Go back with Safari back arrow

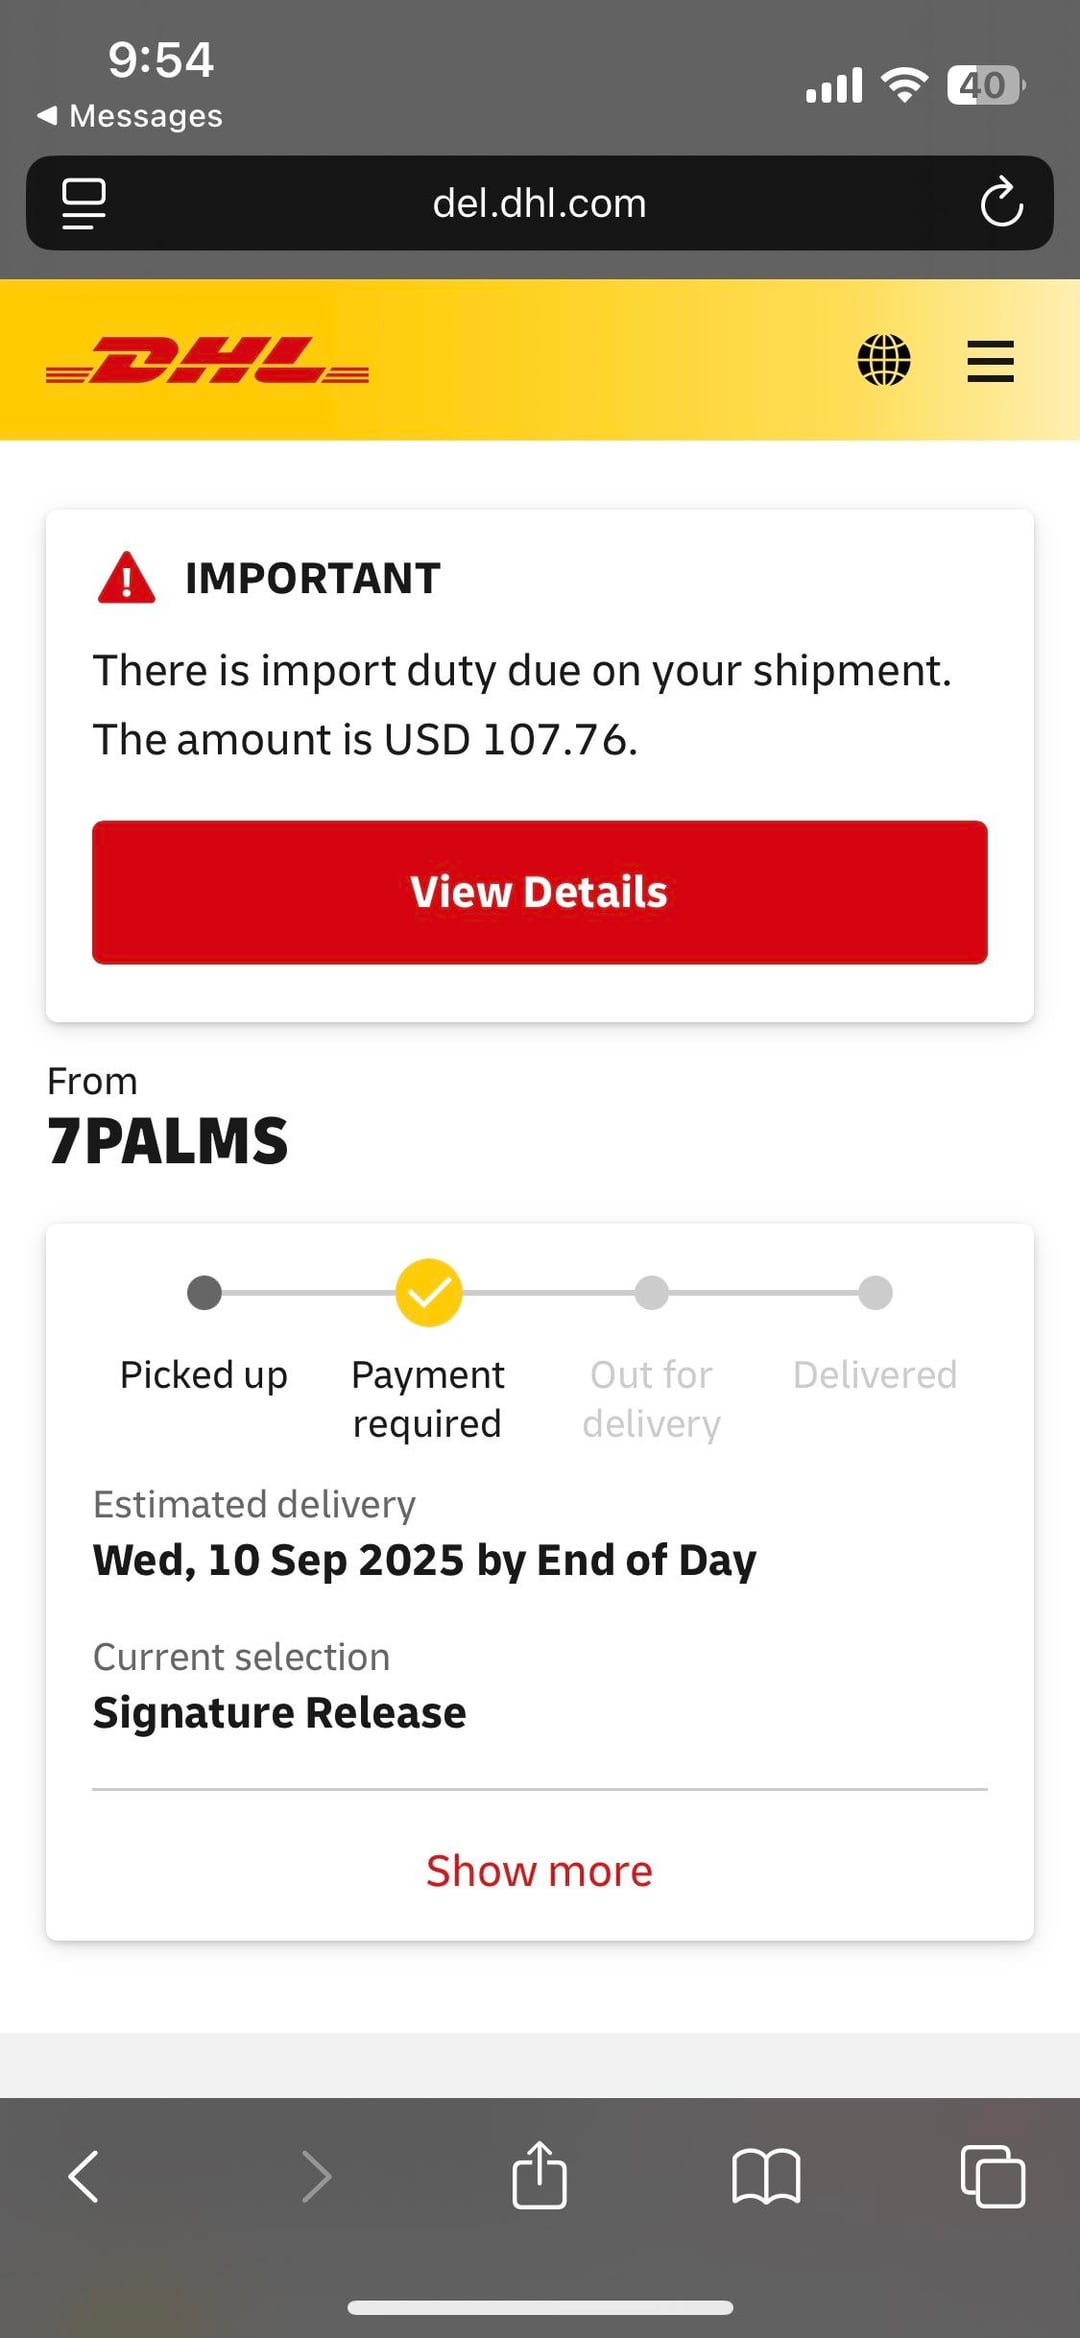click(84, 2176)
